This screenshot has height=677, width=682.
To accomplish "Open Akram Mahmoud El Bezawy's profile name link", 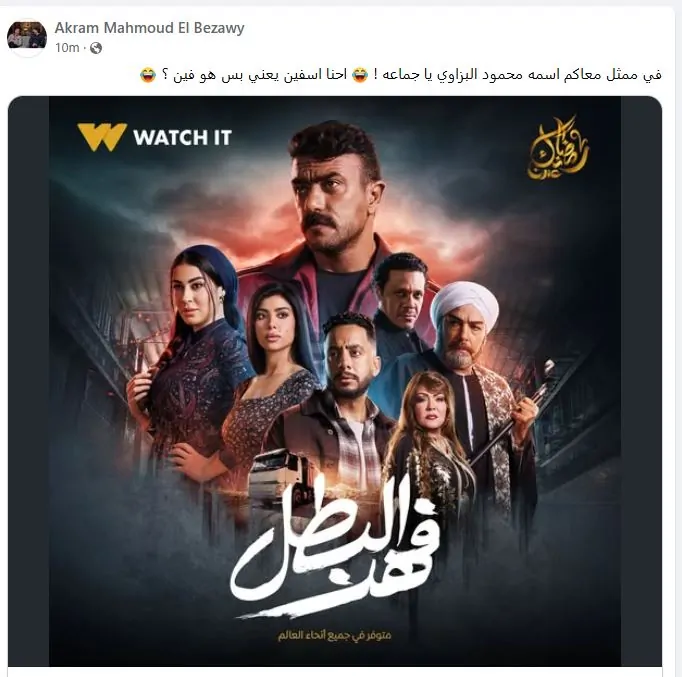I will (149, 28).
